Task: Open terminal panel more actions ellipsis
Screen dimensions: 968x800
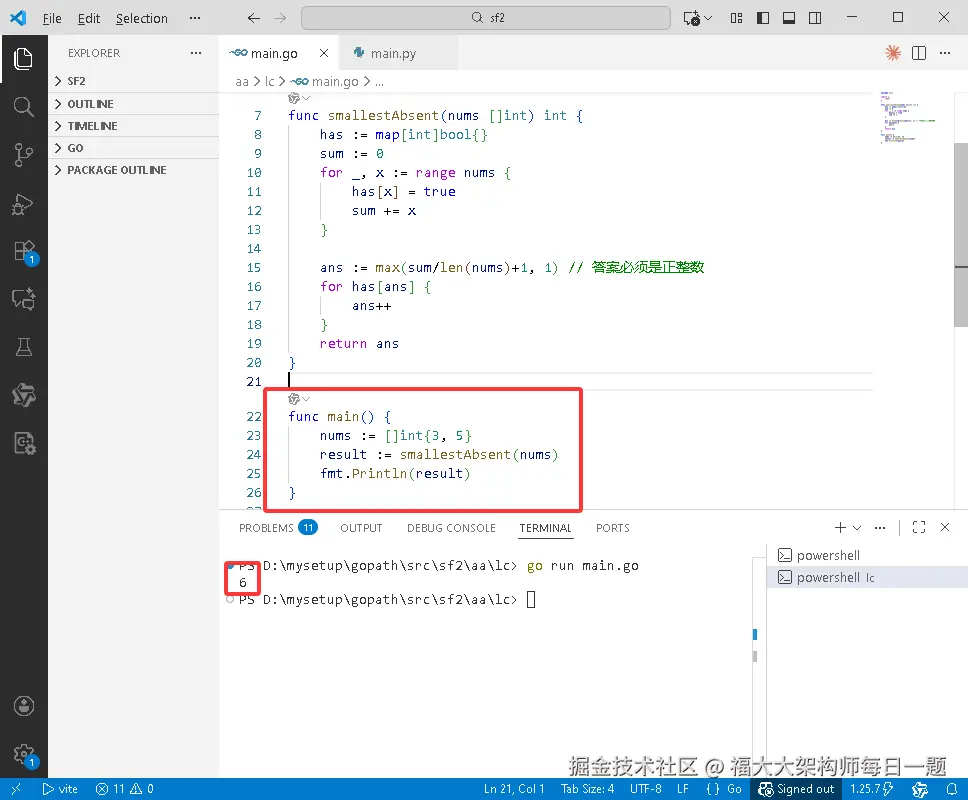Action: [880, 527]
